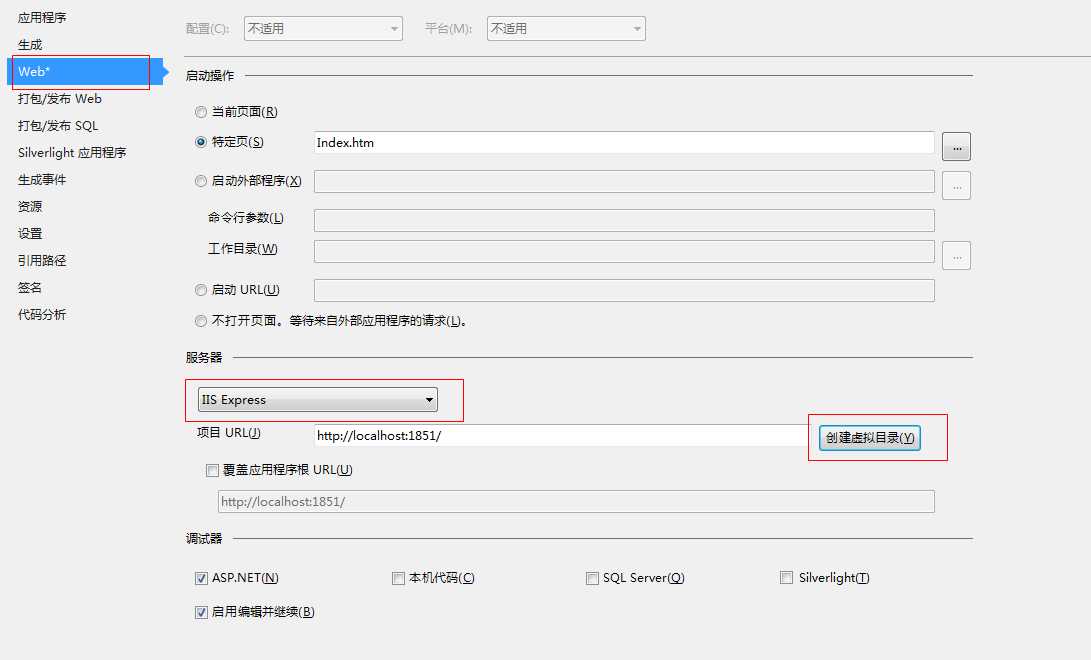Click the 命令行参数 input field
This screenshot has height=660, width=1091.
(x=624, y=220)
